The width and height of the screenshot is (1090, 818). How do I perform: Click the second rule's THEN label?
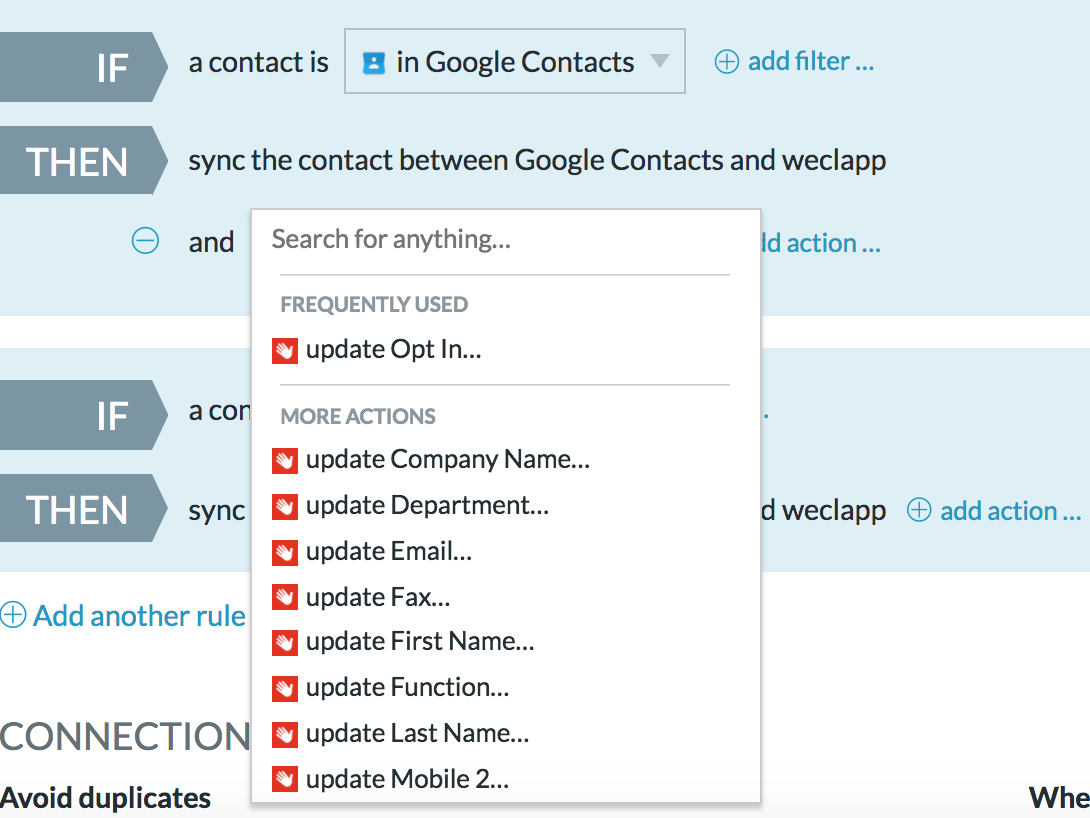83,509
